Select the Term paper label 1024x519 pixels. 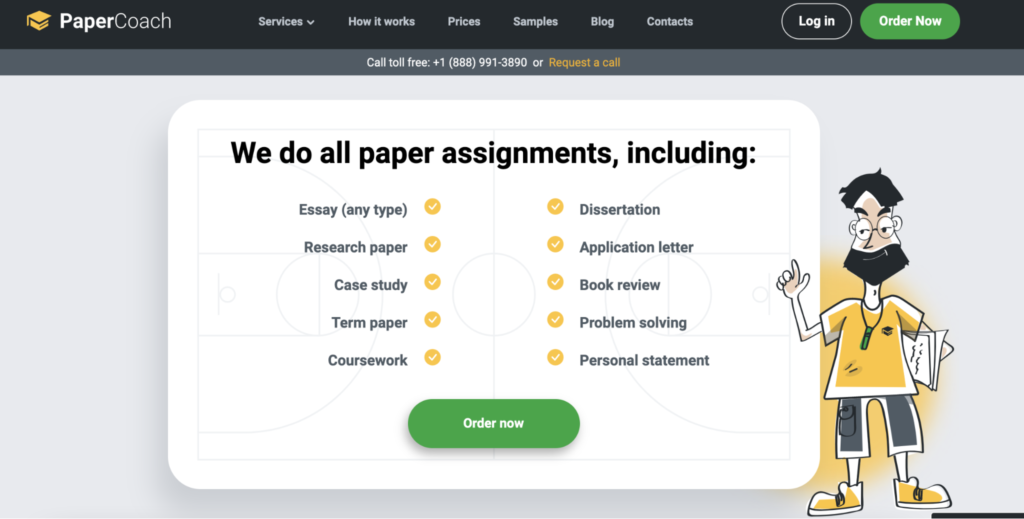tap(369, 322)
